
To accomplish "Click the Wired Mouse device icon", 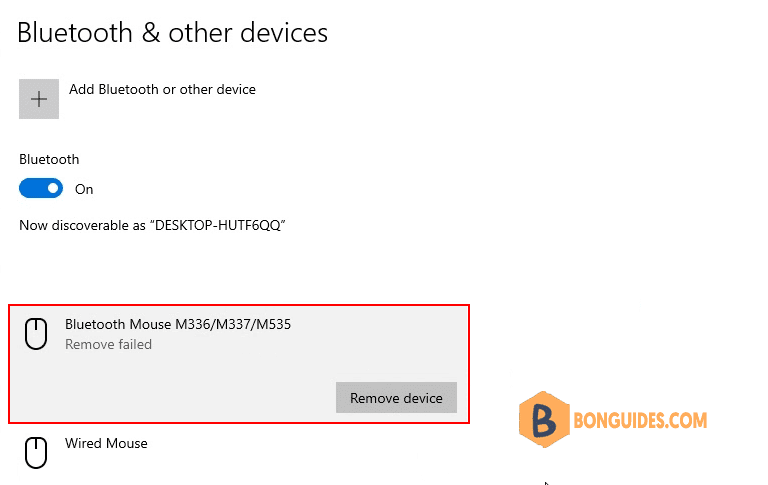I will coord(36,453).
